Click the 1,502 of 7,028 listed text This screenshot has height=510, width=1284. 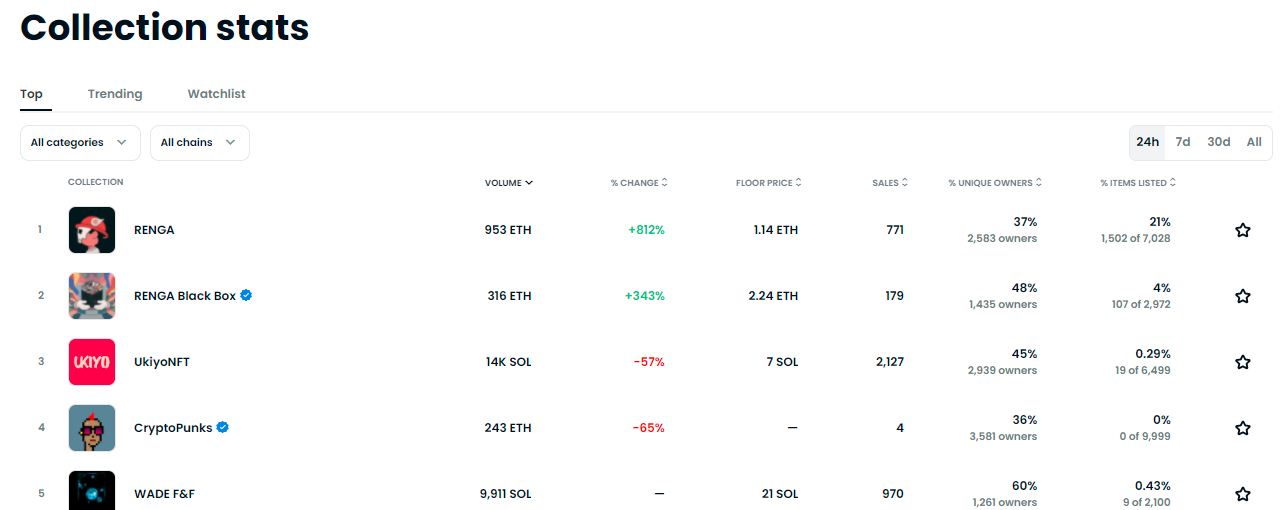[1135, 239]
